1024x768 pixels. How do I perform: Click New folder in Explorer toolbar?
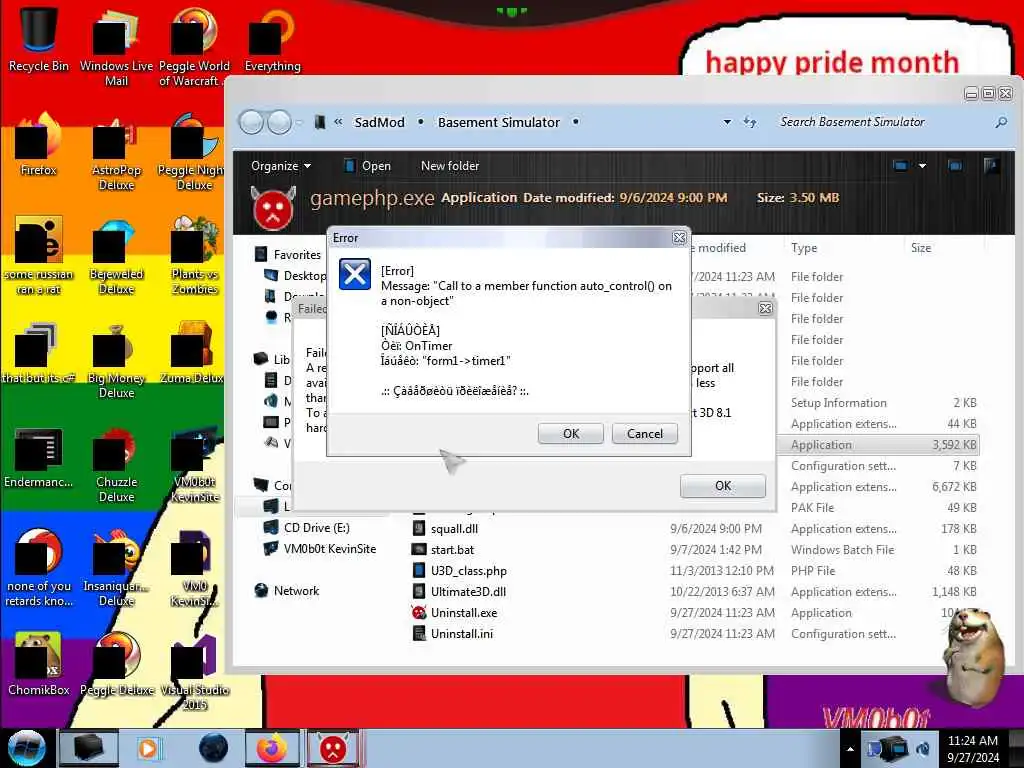pyautogui.click(x=450, y=166)
